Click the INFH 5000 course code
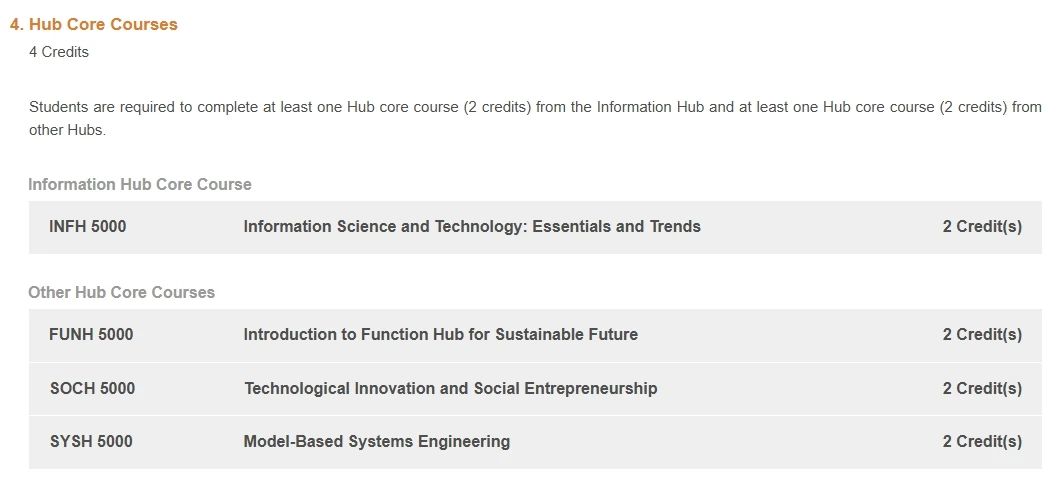The width and height of the screenshot is (1064, 484). [88, 227]
